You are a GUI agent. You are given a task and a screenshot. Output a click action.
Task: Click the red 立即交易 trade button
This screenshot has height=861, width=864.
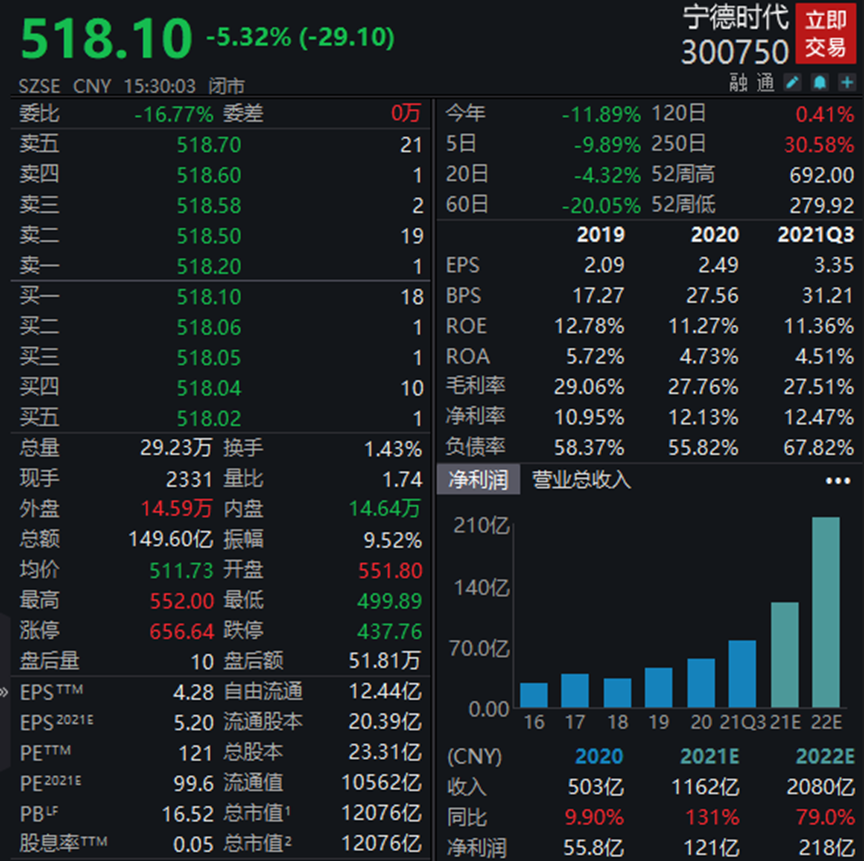pyautogui.click(x=825, y=34)
